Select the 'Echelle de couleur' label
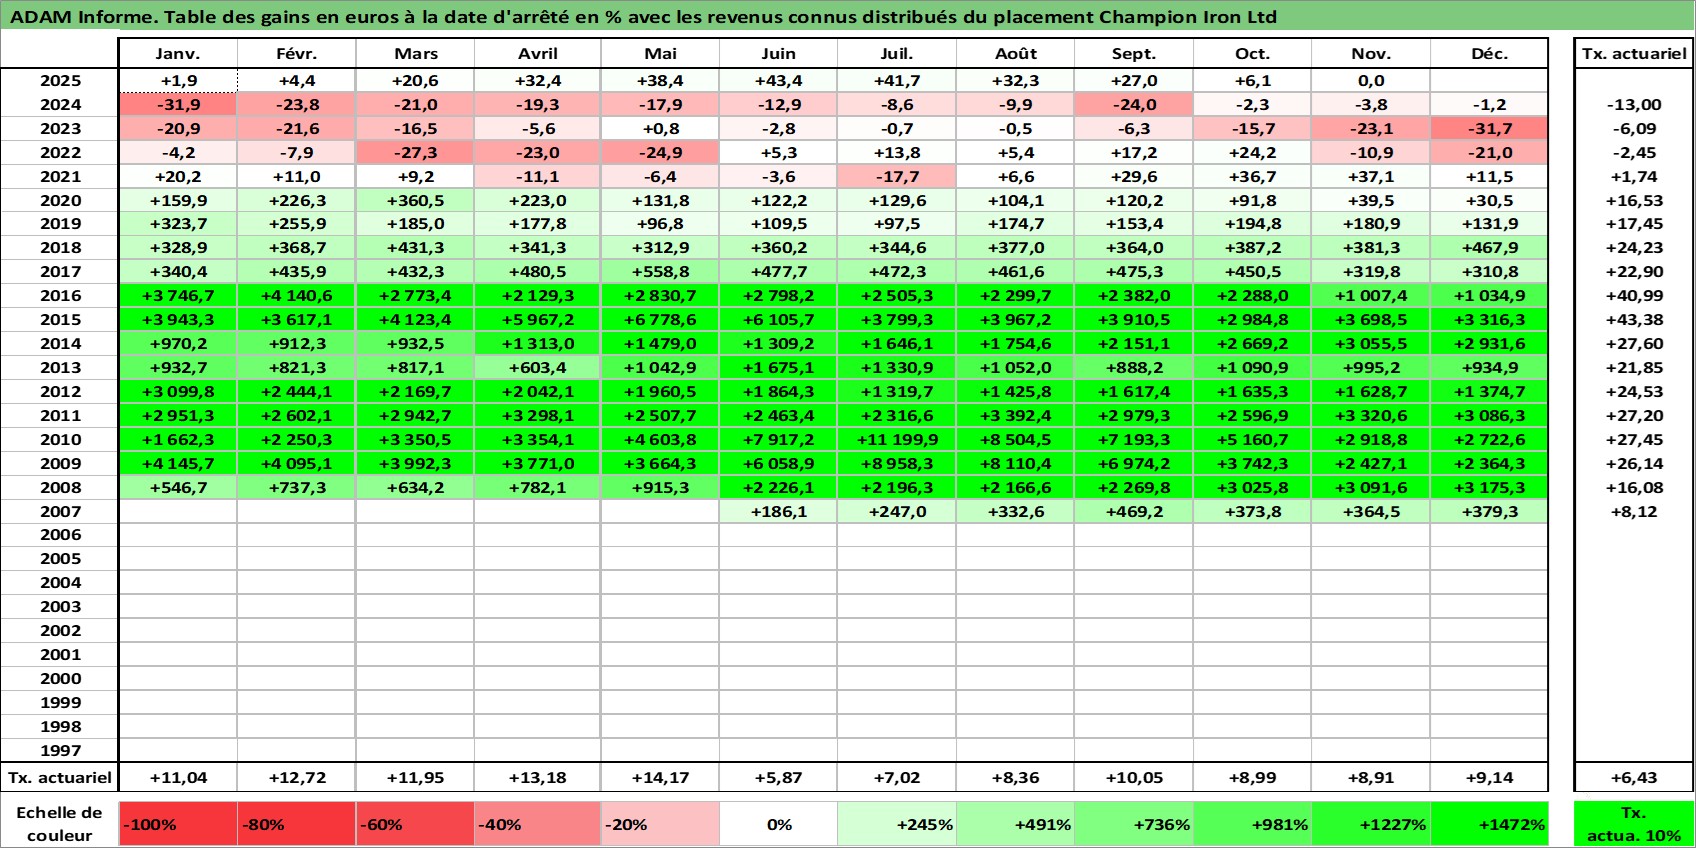The height and width of the screenshot is (848, 1696). [60, 824]
